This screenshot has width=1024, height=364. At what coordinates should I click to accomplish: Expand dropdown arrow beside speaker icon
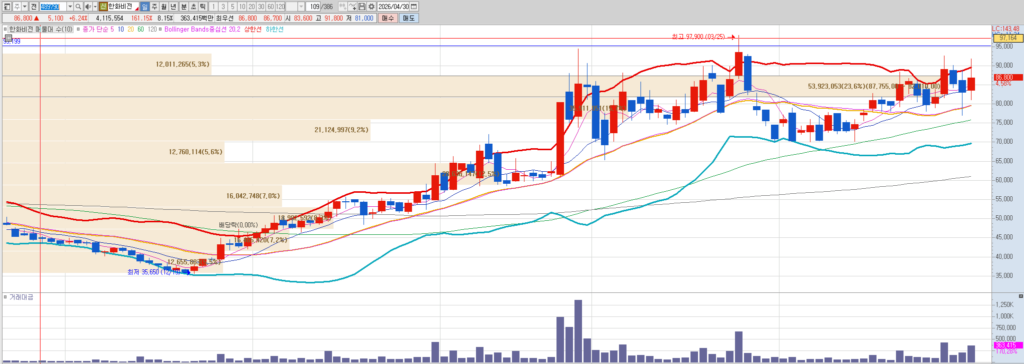(x=95, y=6)
